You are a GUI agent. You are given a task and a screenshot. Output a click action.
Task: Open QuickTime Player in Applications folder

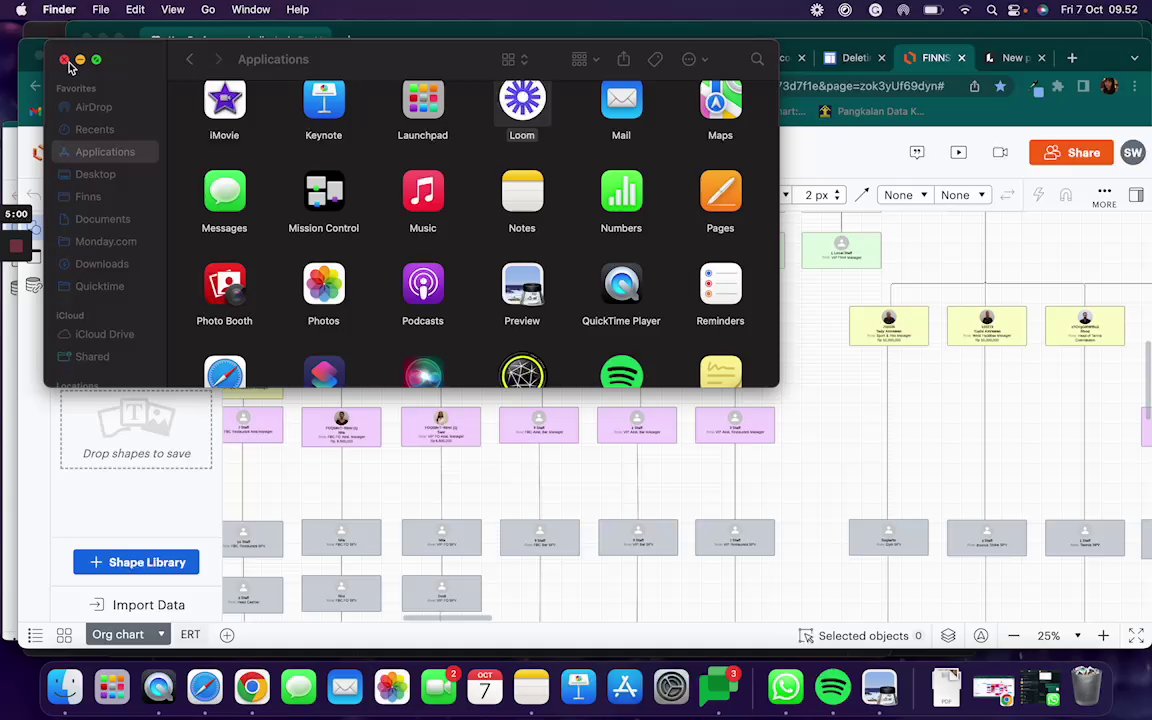coord(621,284)
